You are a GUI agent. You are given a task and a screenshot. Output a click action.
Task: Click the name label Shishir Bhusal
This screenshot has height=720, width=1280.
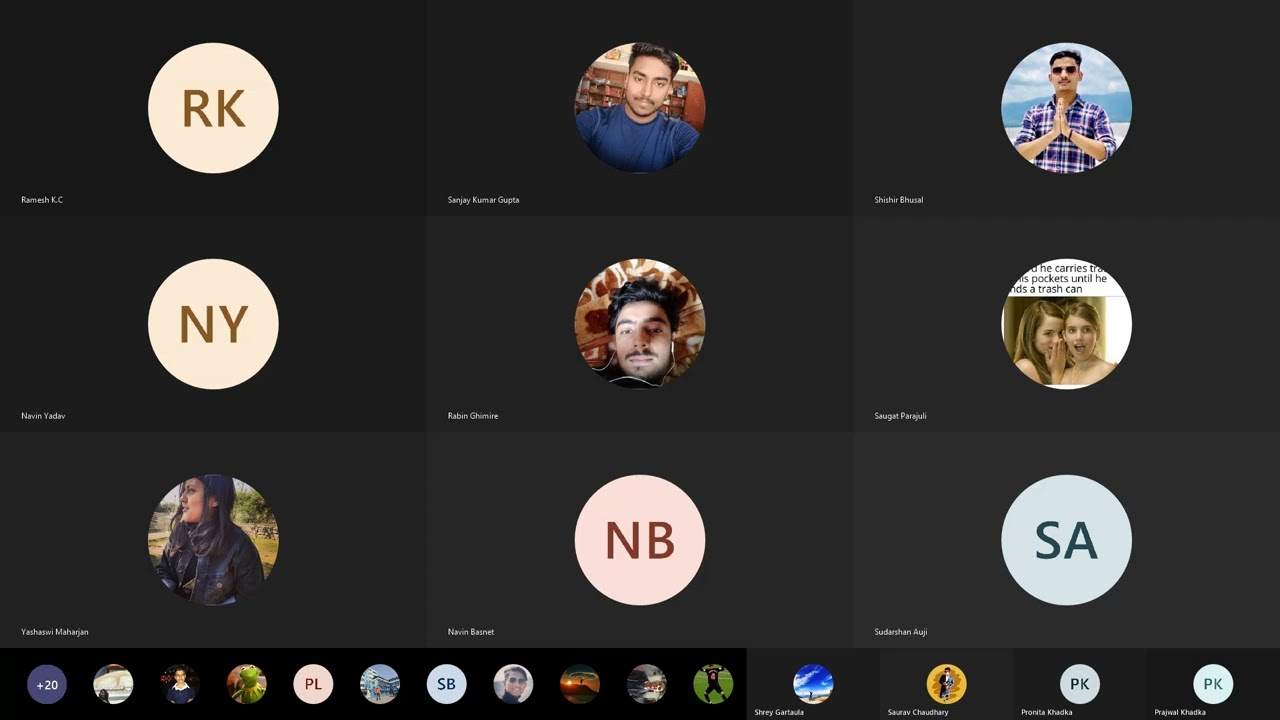899,200
